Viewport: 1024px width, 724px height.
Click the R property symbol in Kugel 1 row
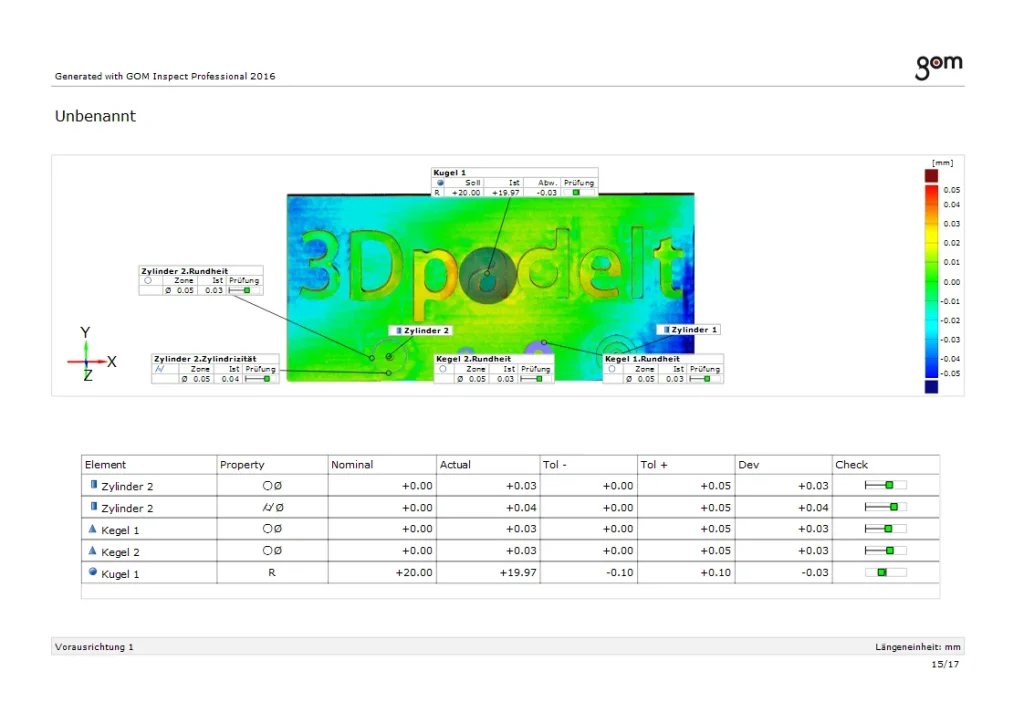coord(272,573)
